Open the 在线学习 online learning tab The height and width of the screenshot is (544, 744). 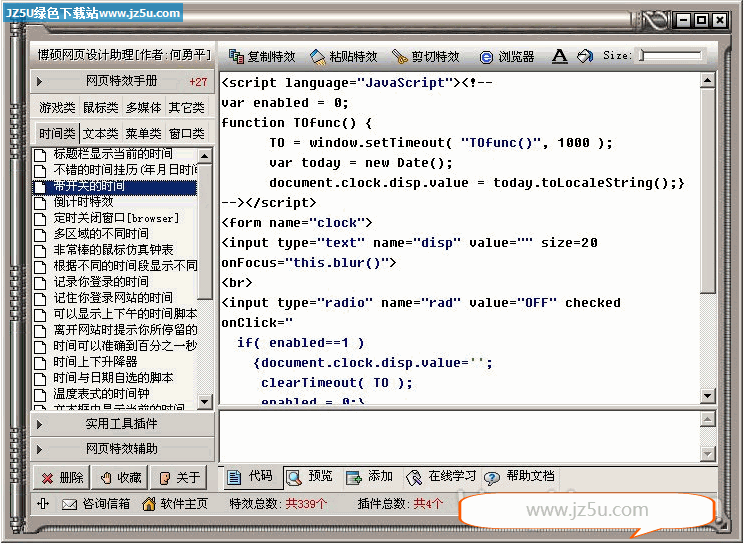tap(441, 477)
